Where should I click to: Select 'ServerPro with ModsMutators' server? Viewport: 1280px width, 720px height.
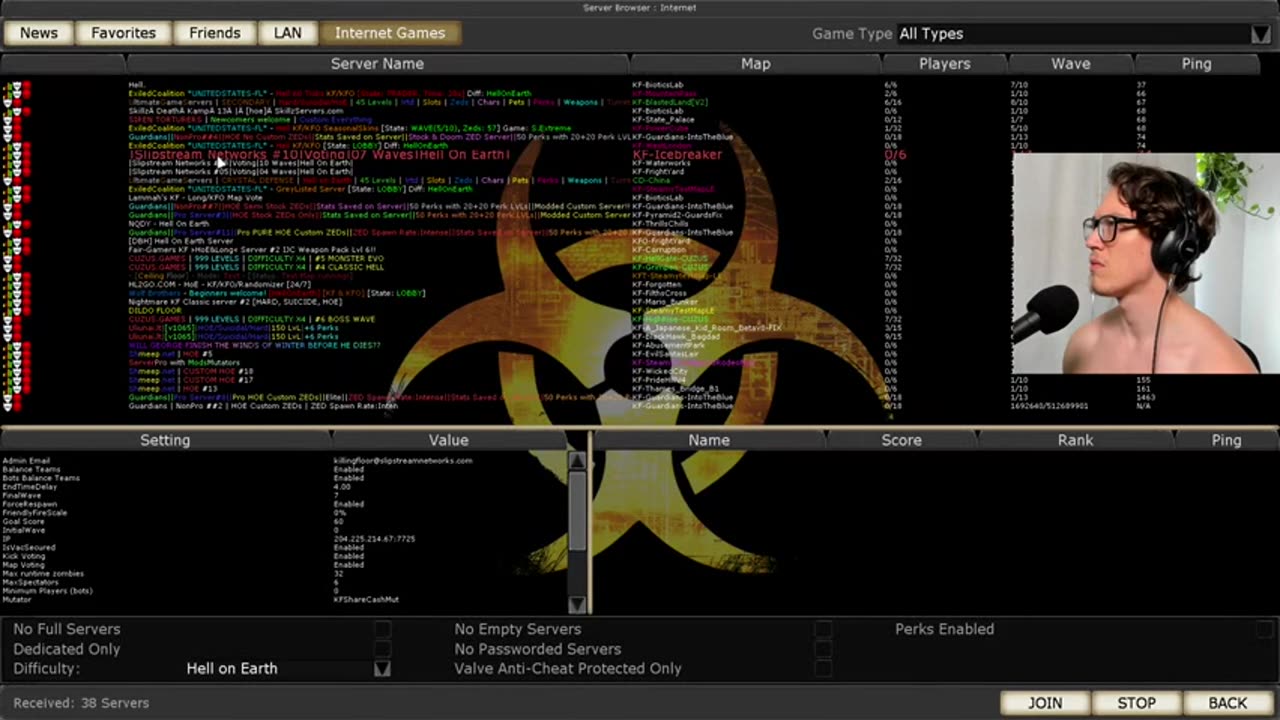(x=183, y=362)
